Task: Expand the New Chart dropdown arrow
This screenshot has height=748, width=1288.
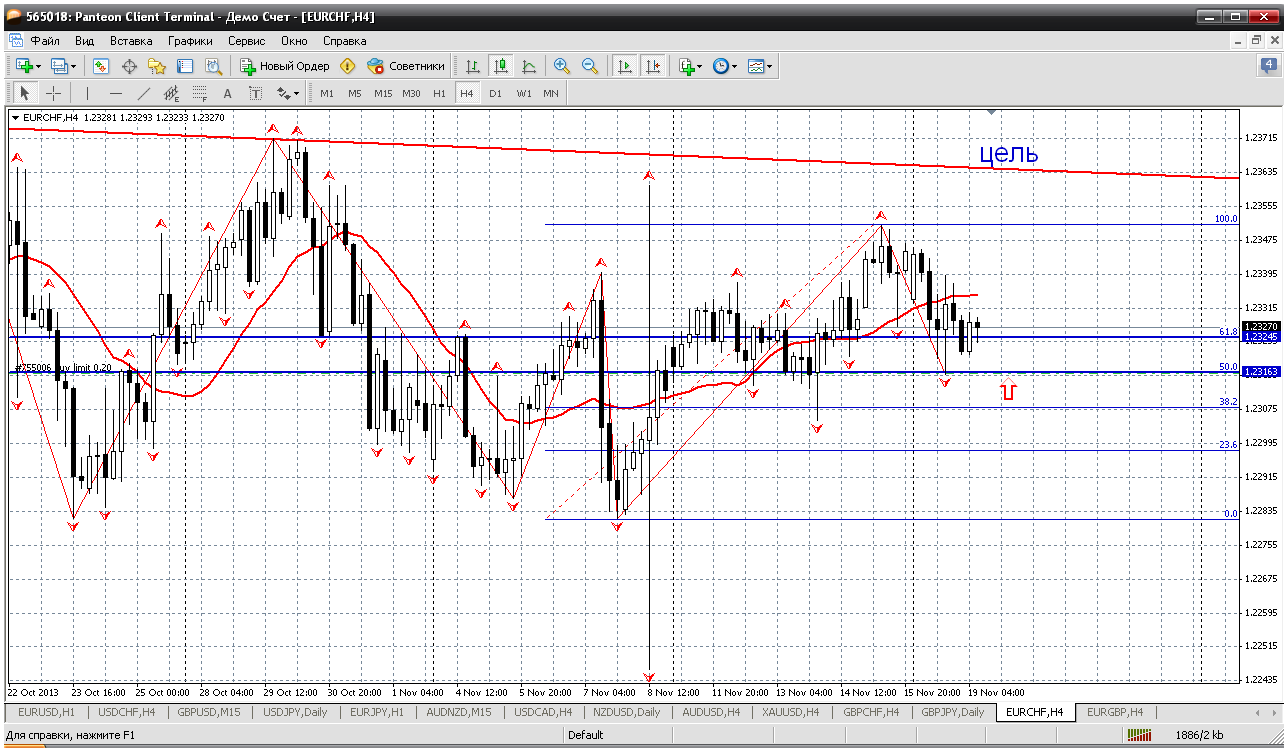Action: click(39, 67)
